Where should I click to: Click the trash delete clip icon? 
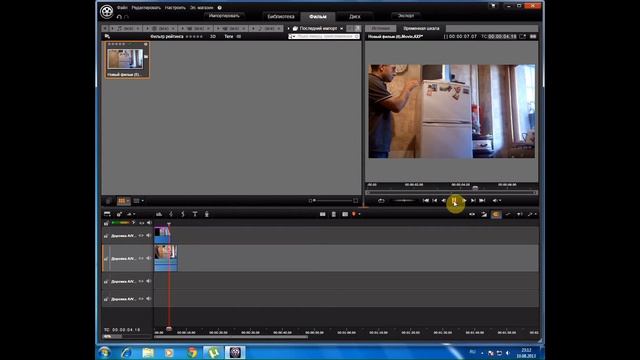[x=333, y=214]
